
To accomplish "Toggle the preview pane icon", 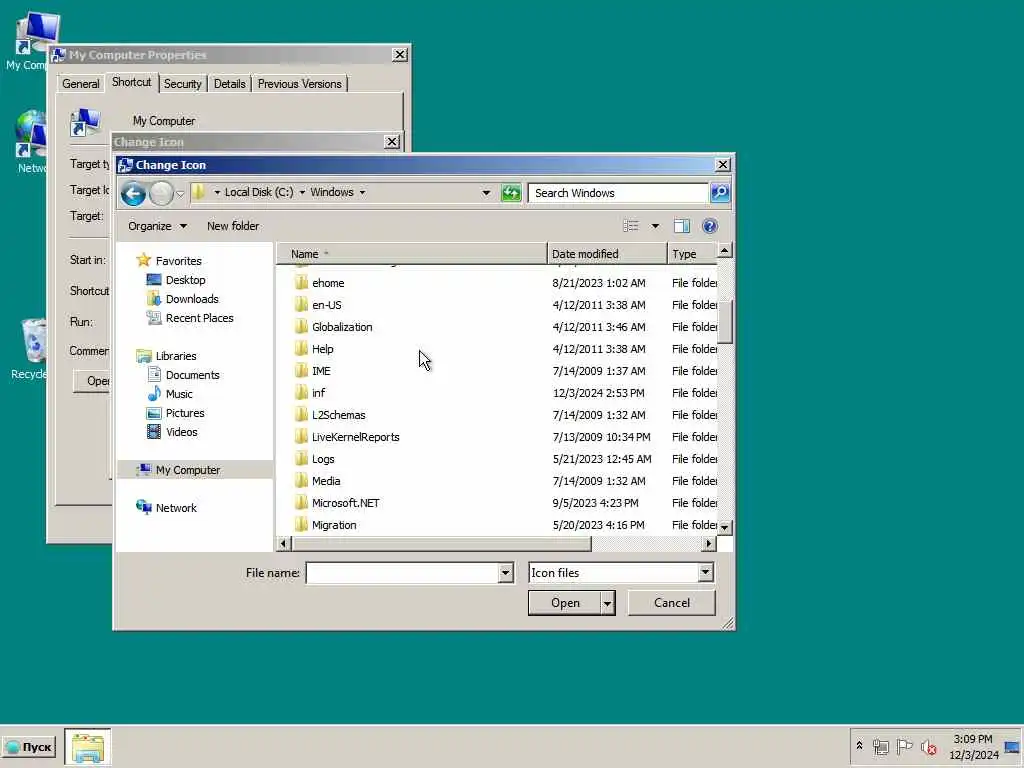I will point(682,226).
